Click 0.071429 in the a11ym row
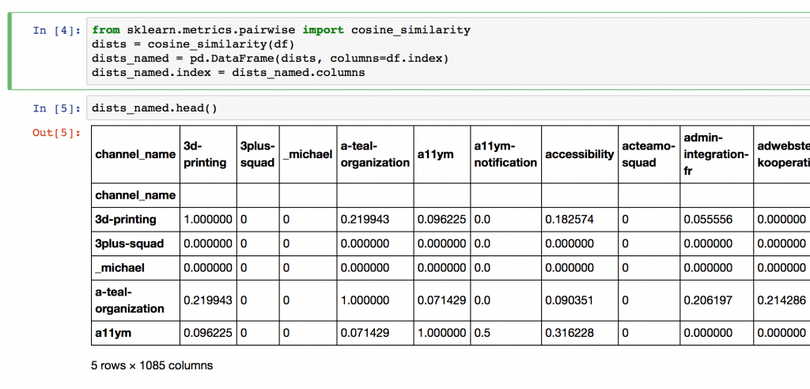 [365, 333]
